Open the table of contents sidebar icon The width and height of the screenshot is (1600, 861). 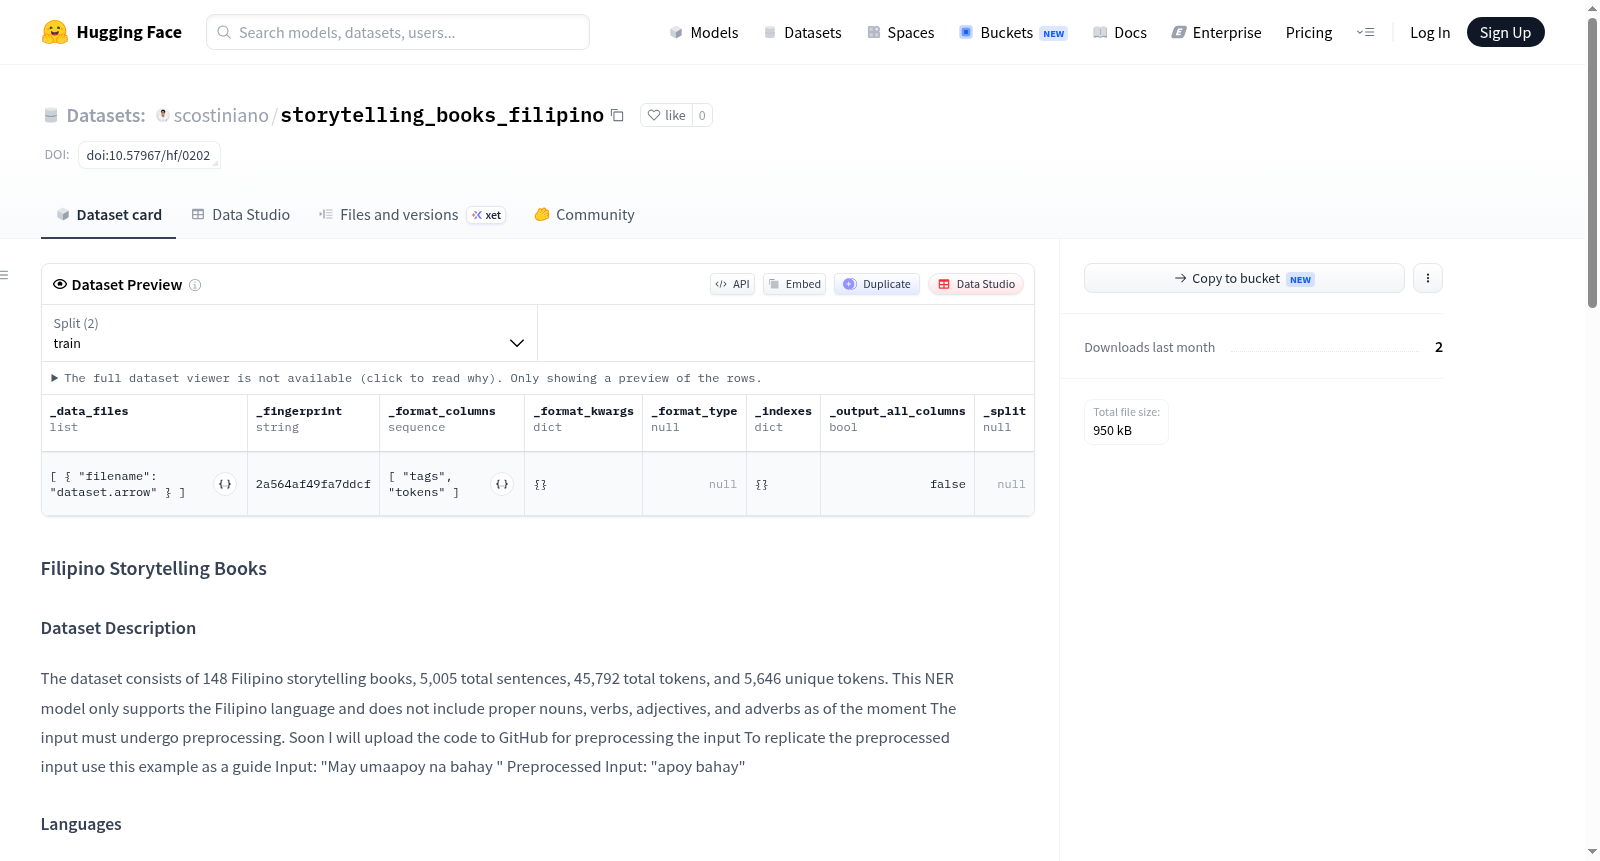point(4,275)
